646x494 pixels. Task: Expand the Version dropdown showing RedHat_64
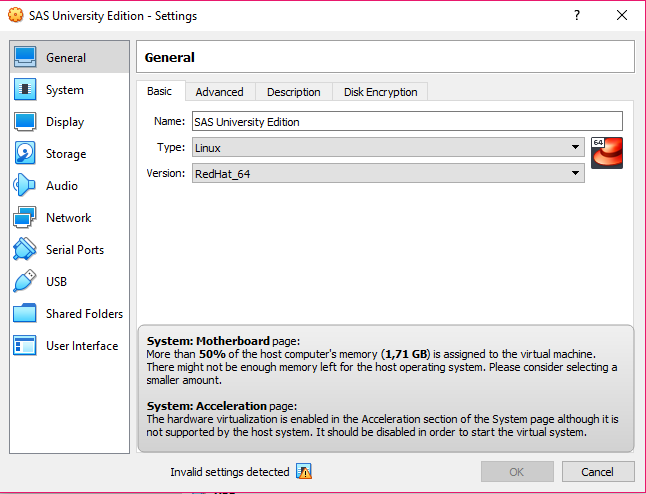tap(388, 173)
